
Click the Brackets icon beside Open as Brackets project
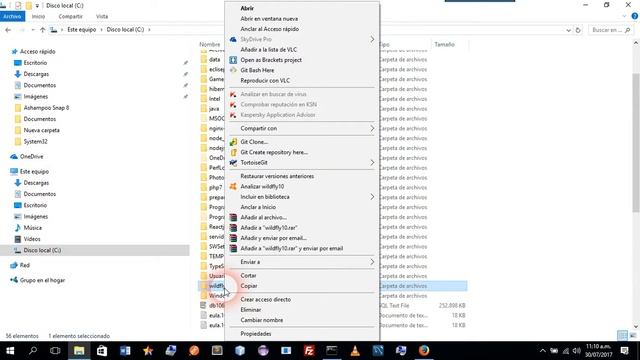[233, 60]
